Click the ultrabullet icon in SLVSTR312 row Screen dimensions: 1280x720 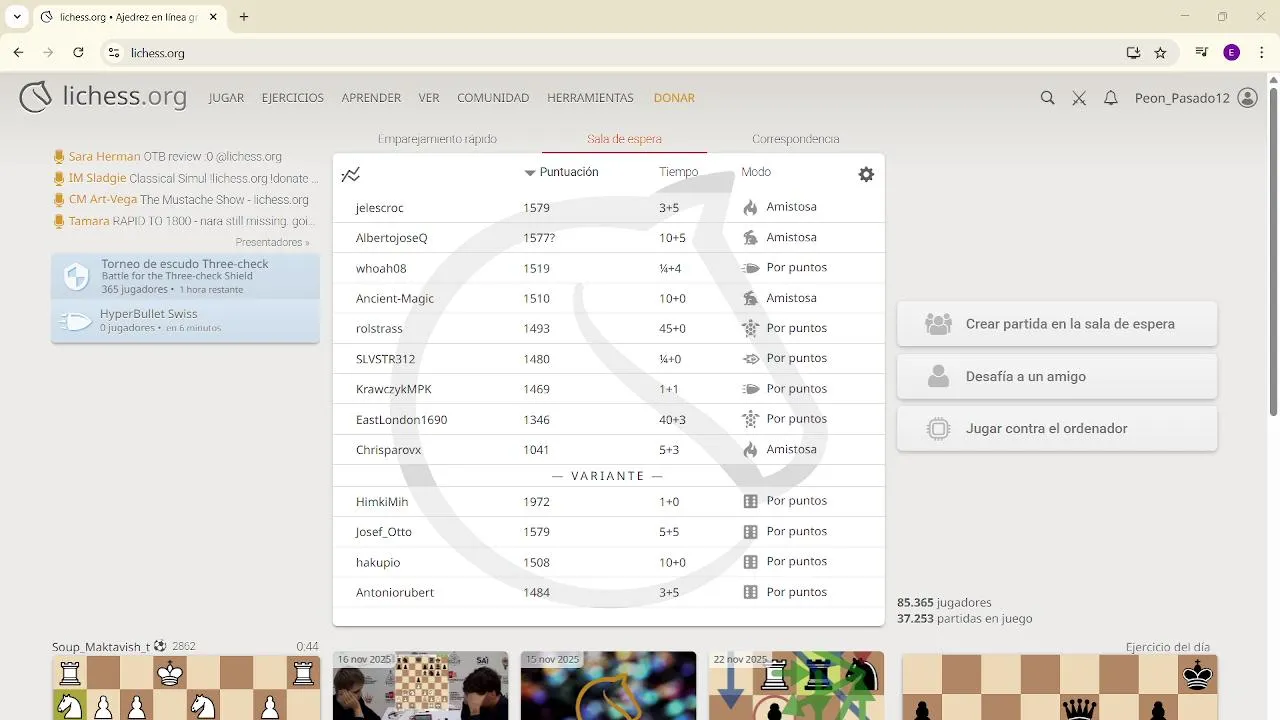point(751,358)
